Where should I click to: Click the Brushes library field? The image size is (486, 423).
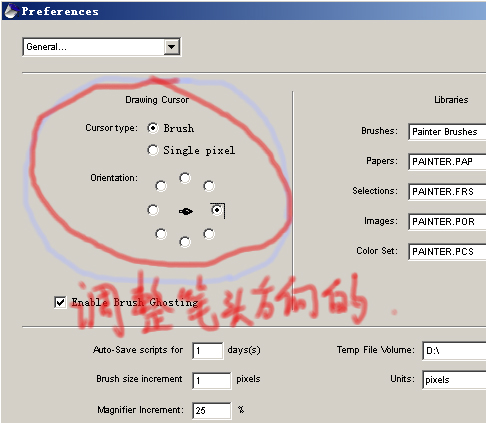(x=447, y=132)
